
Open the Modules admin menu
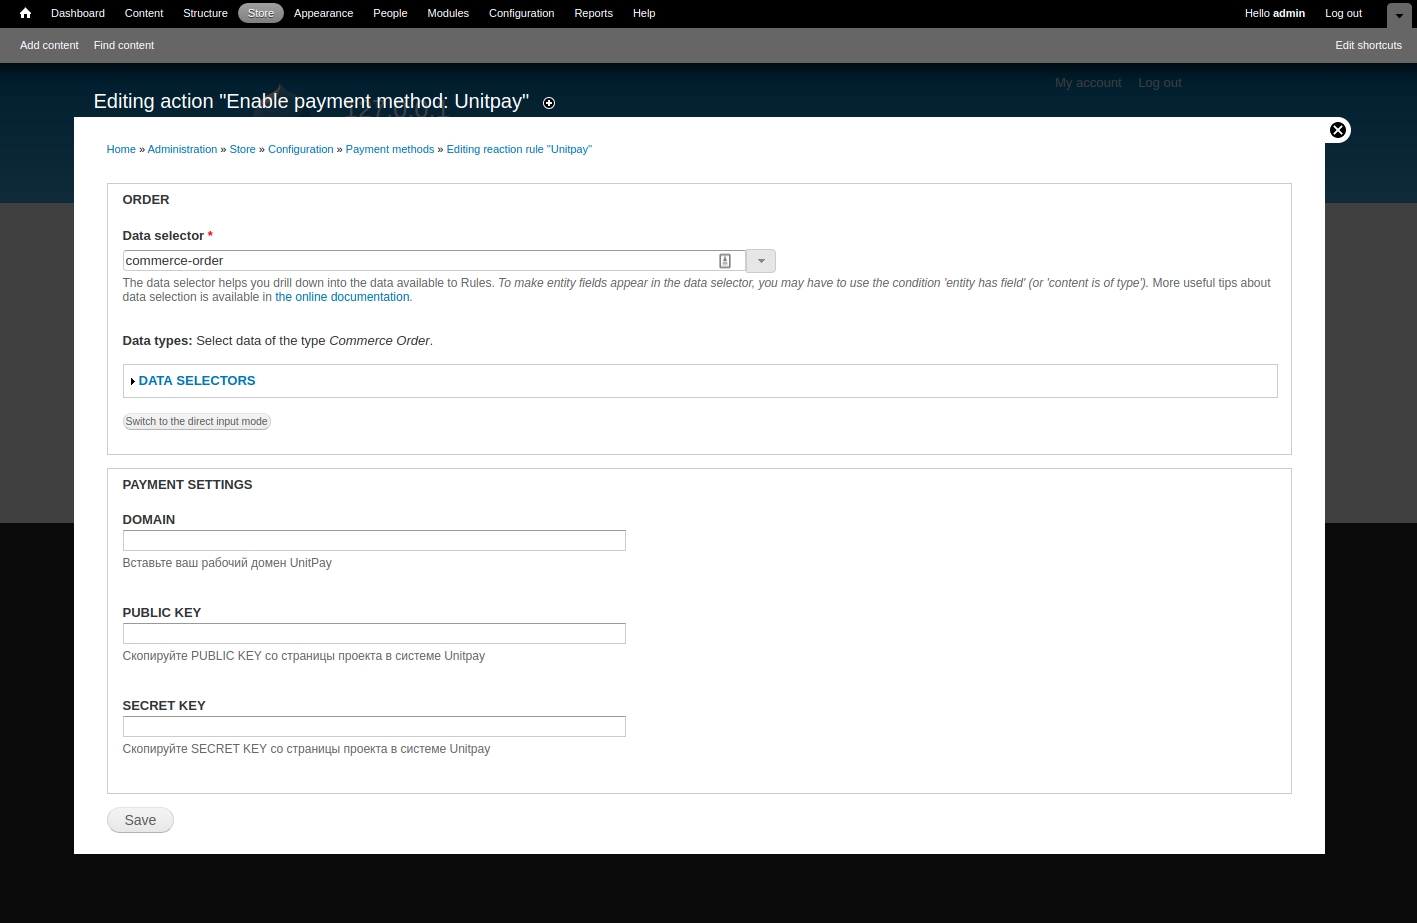(x=448, y=13)
